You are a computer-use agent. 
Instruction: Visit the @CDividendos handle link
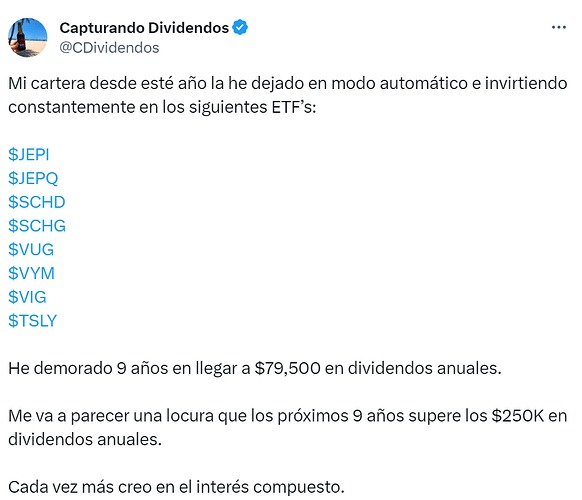109,48
